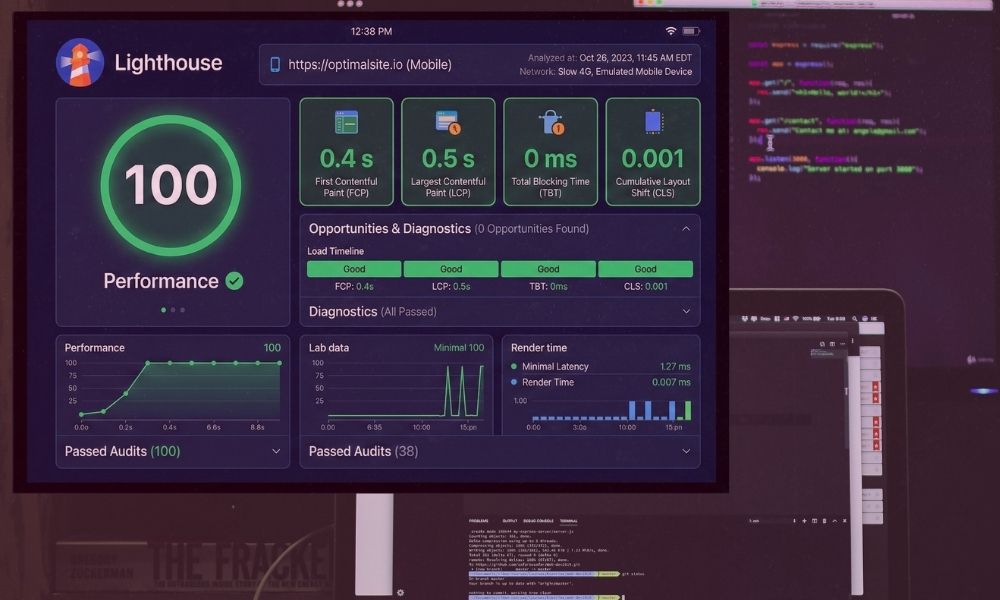Select the first carousel dot under Performance

click(x=162, y=310)
